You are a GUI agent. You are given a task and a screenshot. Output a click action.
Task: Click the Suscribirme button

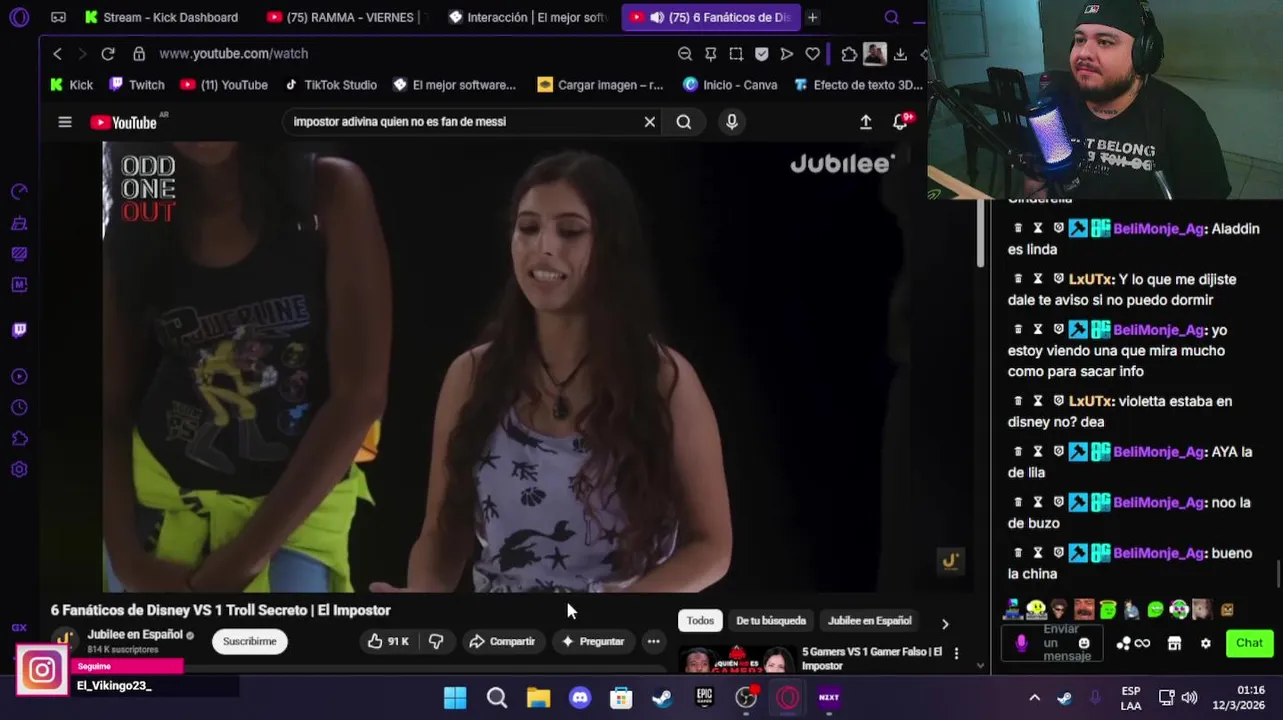[250, 641]
